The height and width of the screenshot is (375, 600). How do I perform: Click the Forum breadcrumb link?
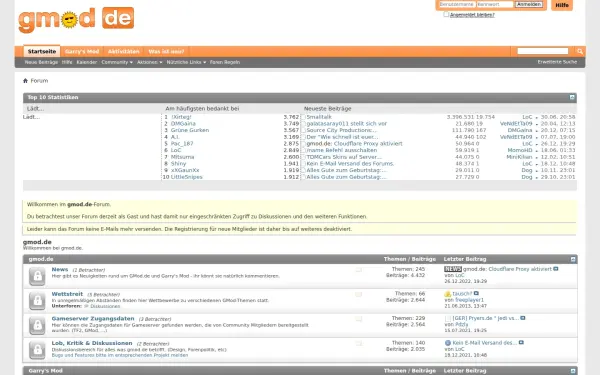click(39, 81)
